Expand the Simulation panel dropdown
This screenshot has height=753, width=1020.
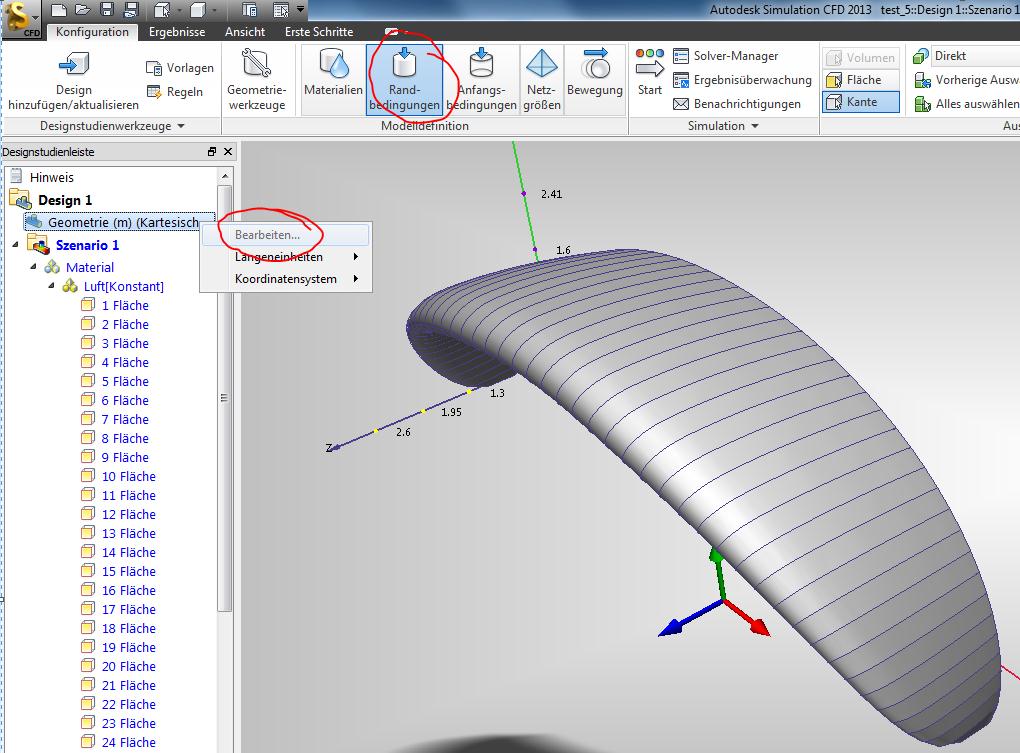point(755,126)
